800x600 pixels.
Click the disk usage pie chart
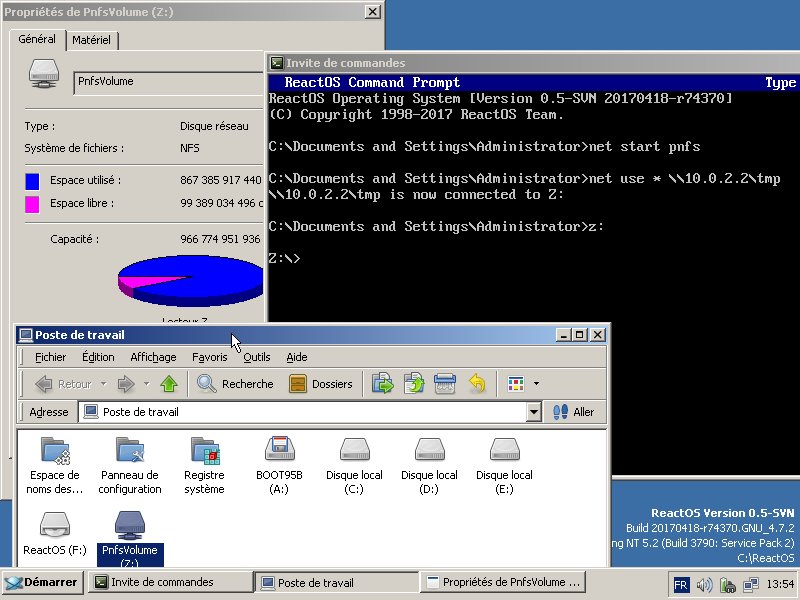point(190,281)
